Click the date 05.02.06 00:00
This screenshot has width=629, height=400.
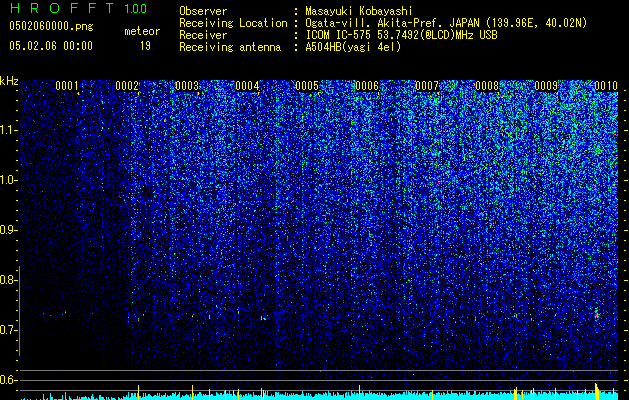point(51,46)
